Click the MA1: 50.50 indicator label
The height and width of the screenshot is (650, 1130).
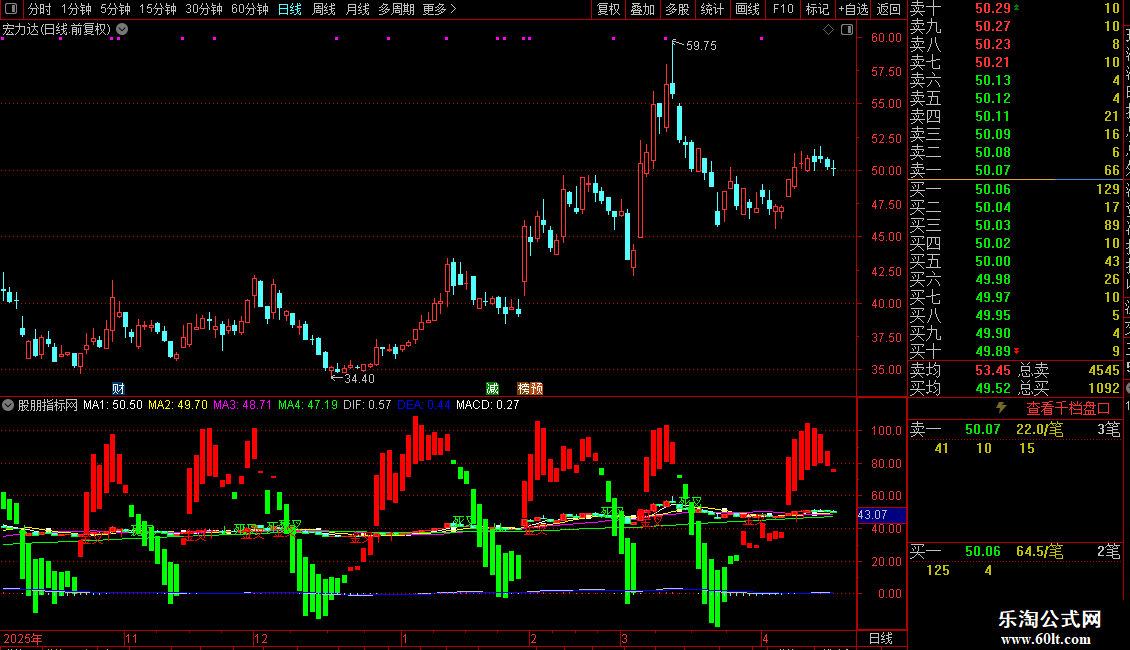coord(112,405)
